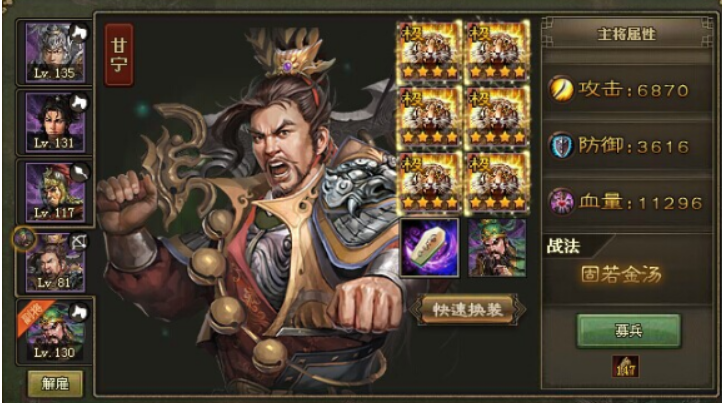Click the 147 troop icon under 募兵
The width and height of the screenshot is (722, 403).
(x=625, y=366)
